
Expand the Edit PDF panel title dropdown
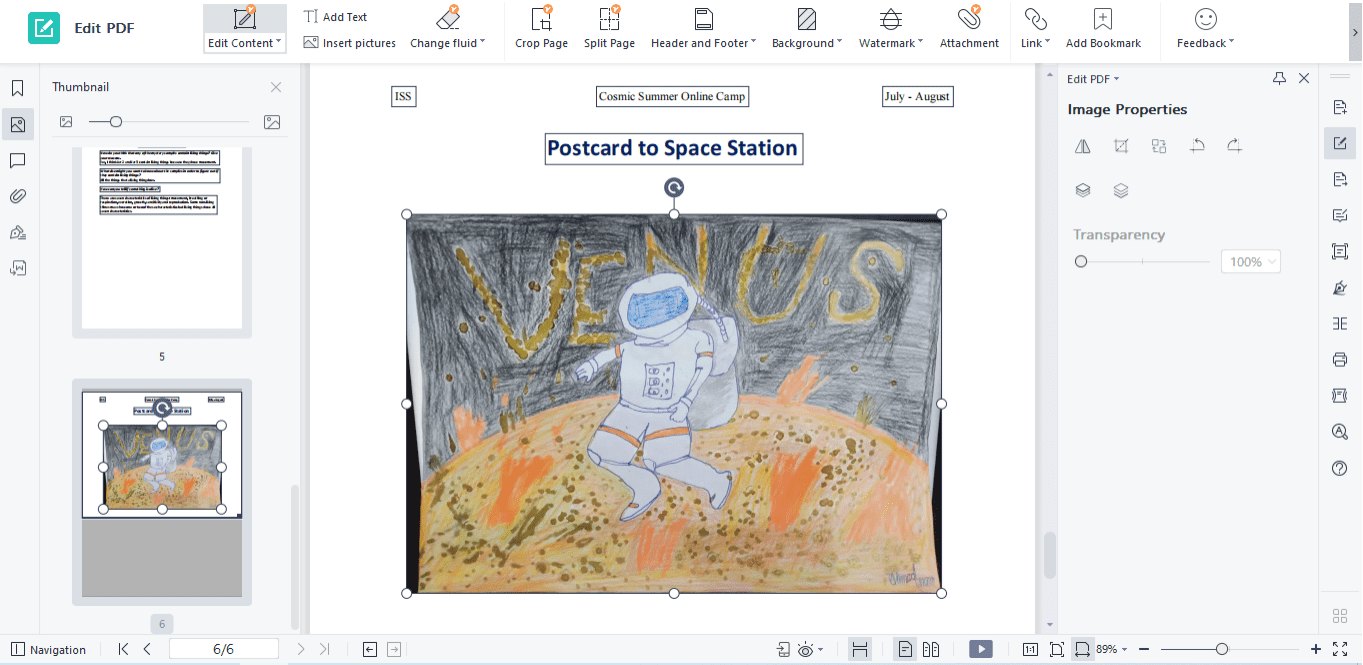point(1093,79)
